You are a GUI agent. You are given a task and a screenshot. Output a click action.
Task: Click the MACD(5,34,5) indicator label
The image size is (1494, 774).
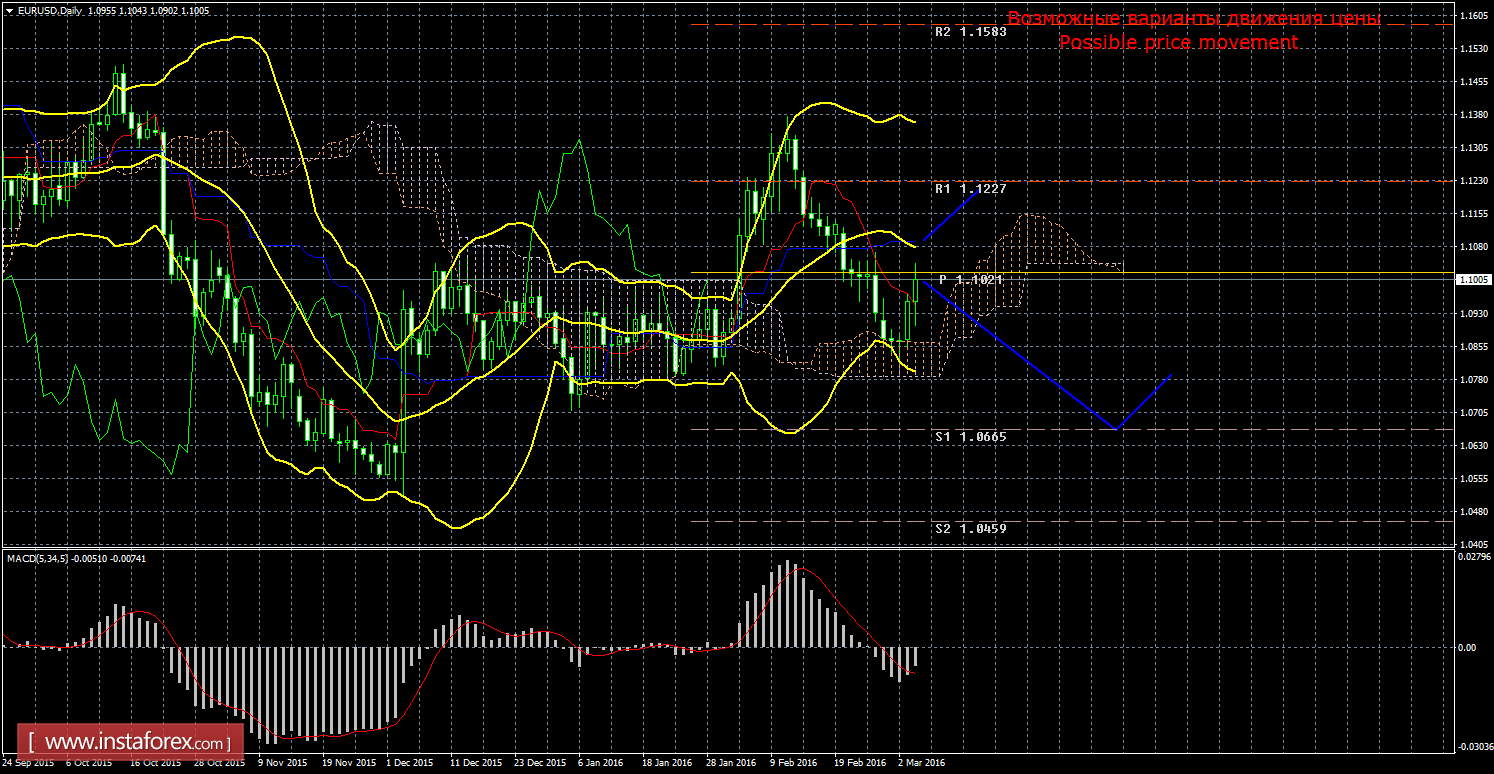tap(39, 558)
